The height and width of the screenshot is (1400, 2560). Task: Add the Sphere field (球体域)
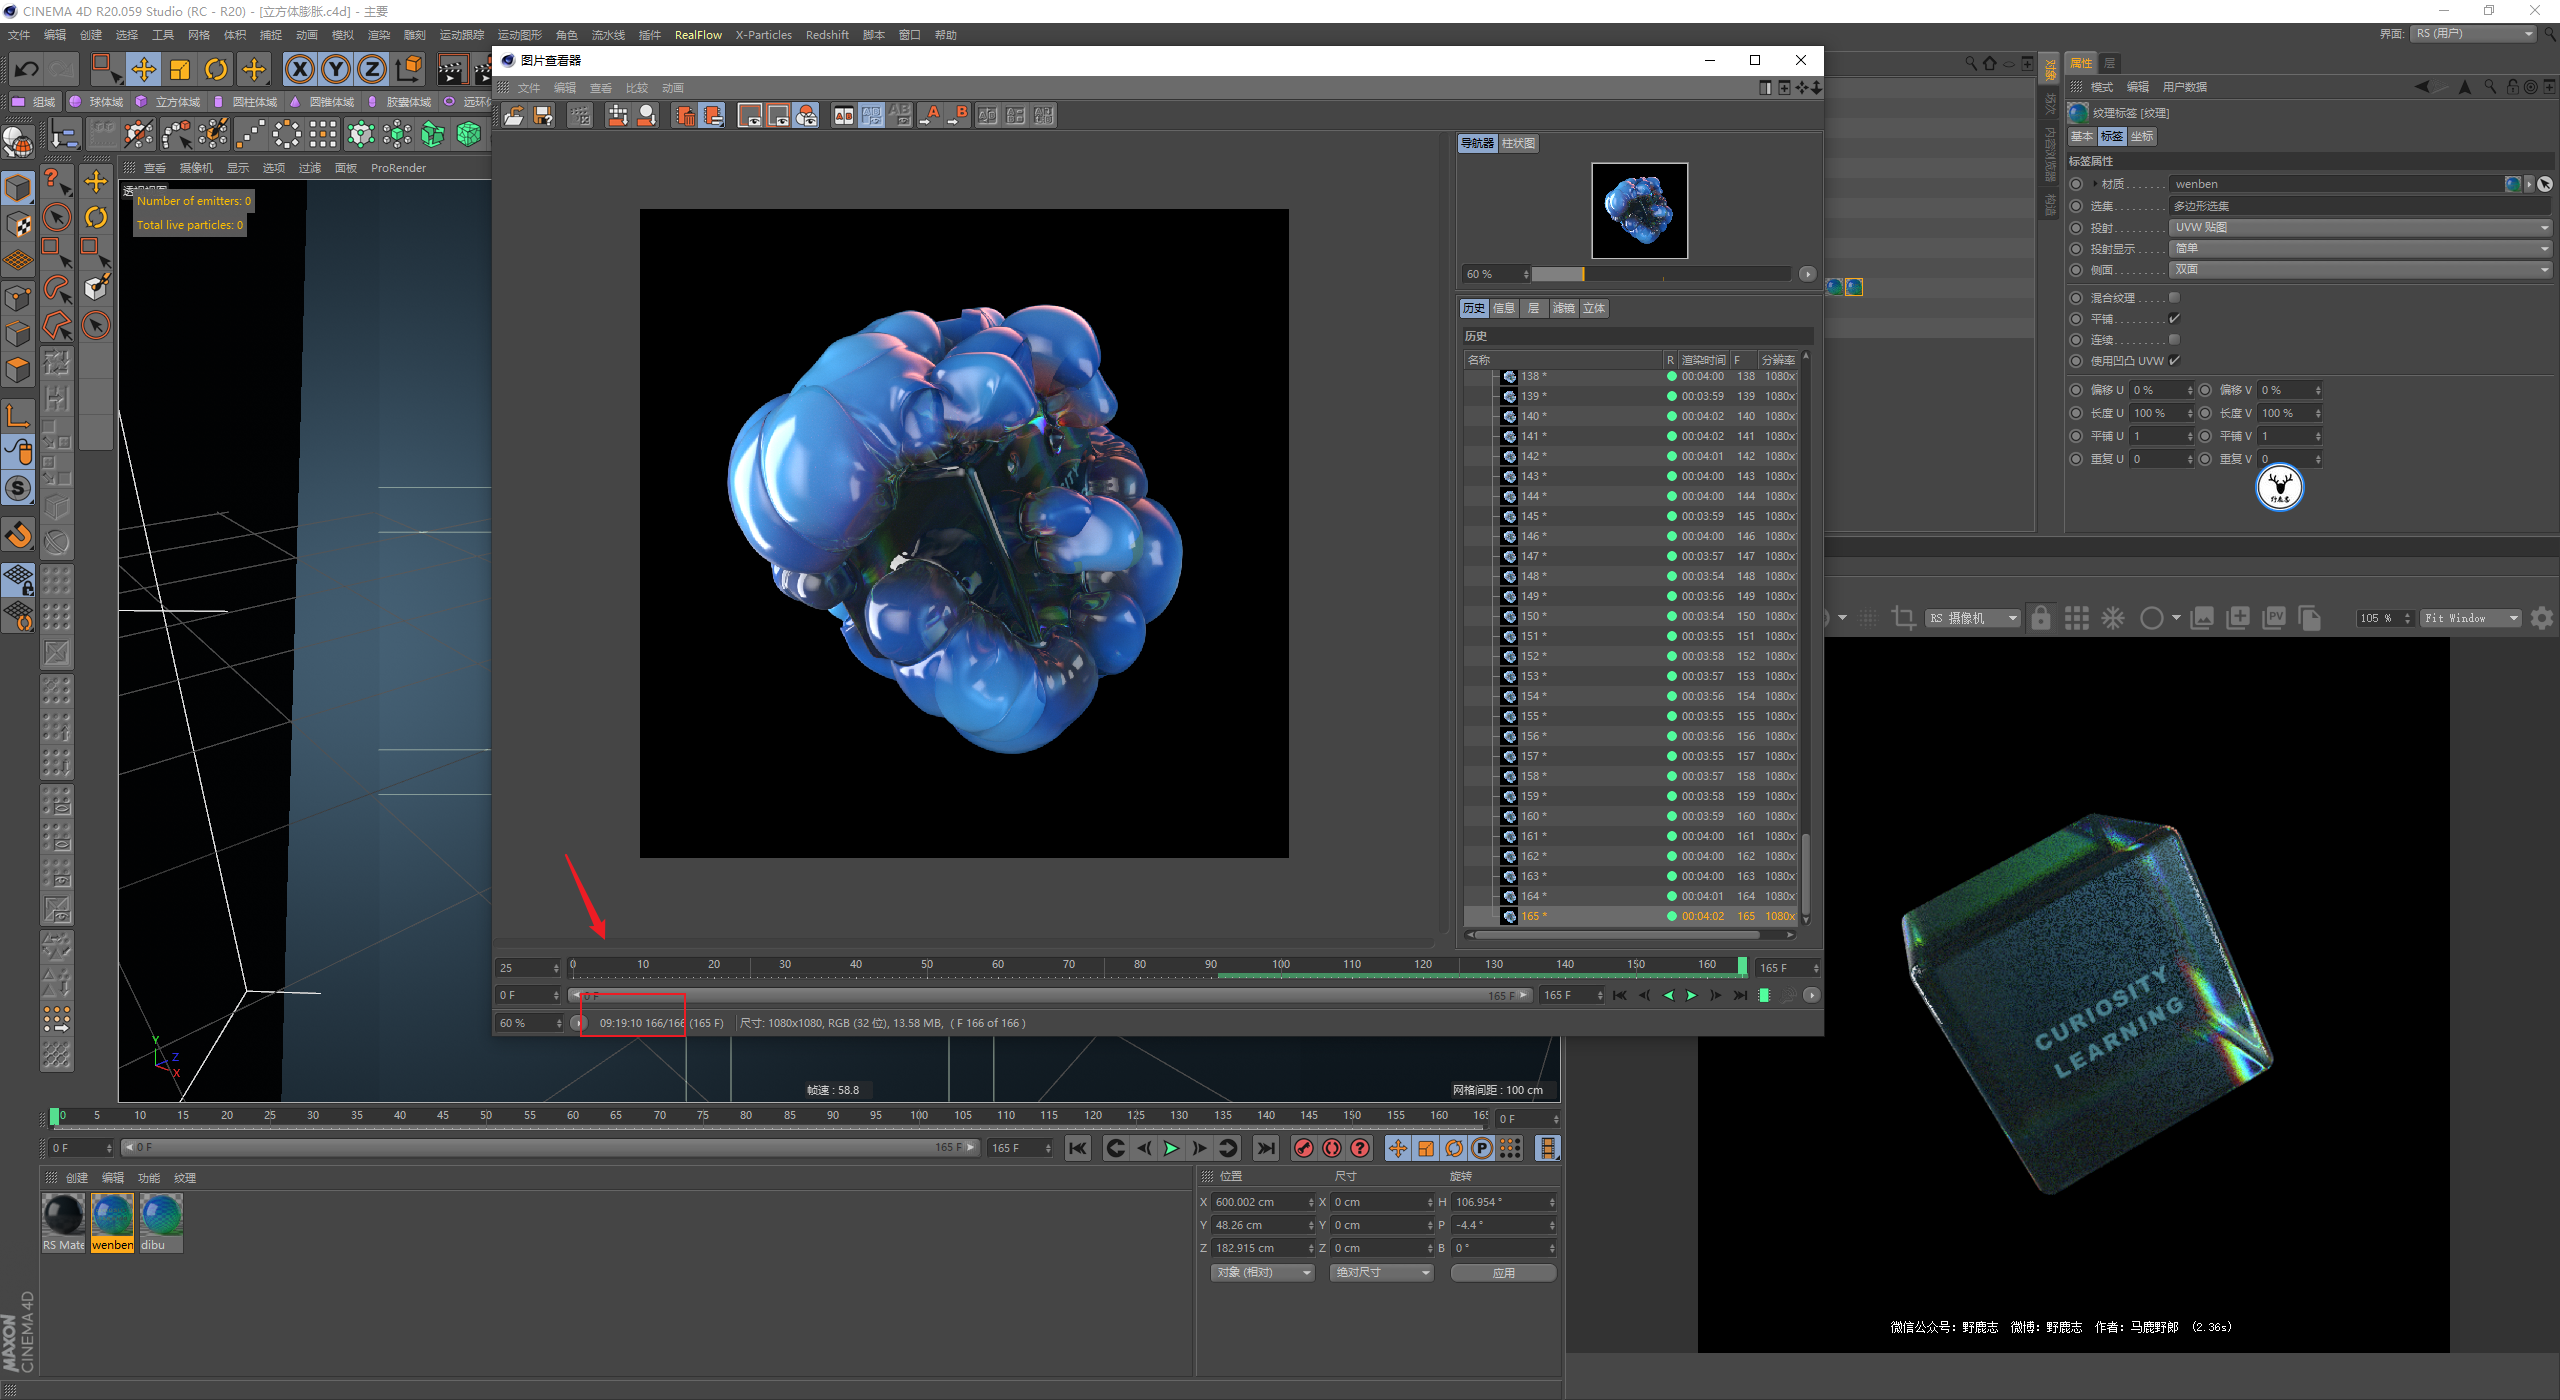(97, 102)
